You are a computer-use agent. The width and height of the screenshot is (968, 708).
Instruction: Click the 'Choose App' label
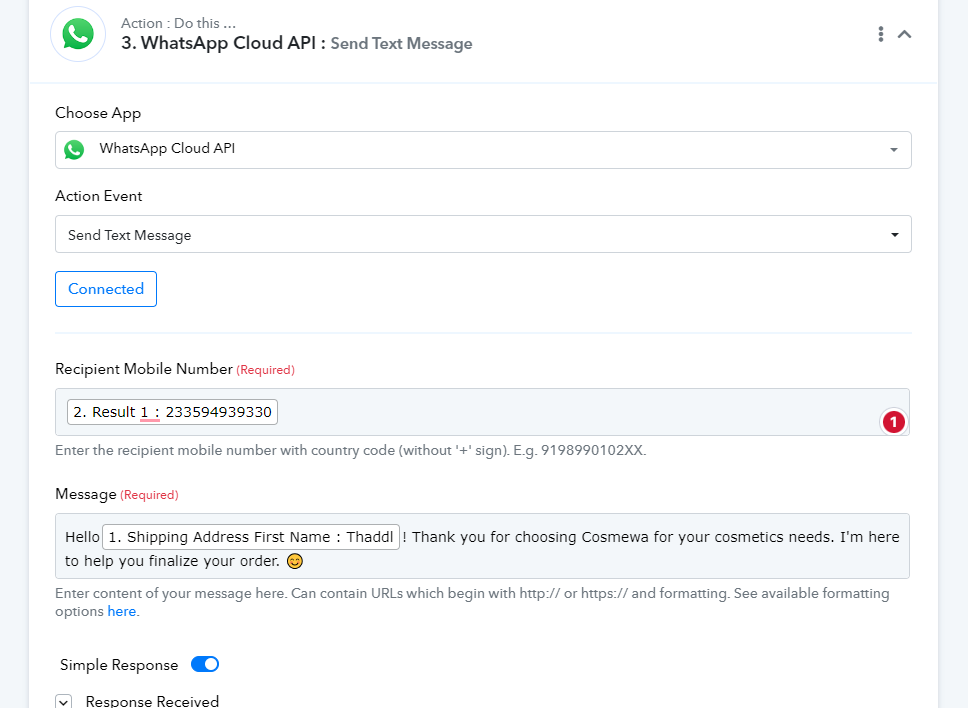point(98,113)
